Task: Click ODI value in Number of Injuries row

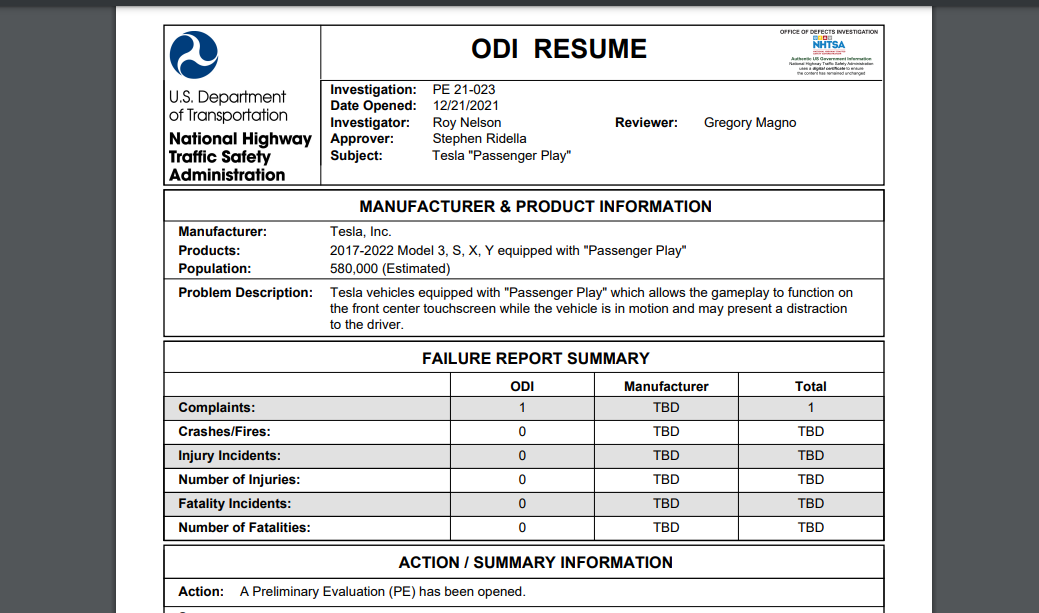Action: coord(522,479)
